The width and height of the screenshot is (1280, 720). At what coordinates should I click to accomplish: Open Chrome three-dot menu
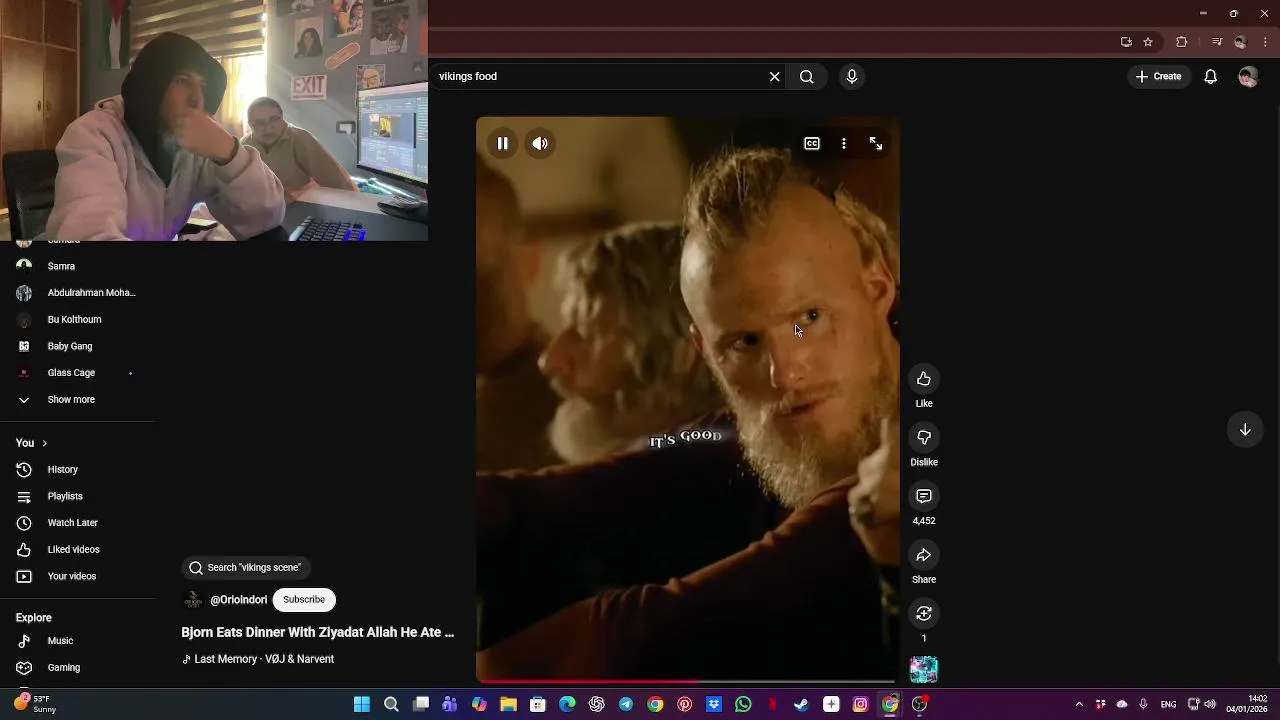[1266, 42]
